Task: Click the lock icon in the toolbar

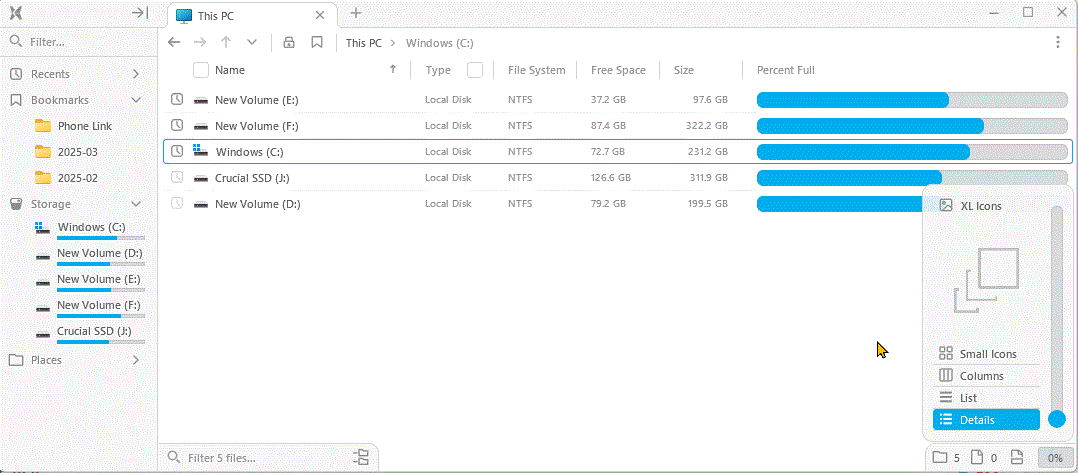Action: [x=289, y=43]
